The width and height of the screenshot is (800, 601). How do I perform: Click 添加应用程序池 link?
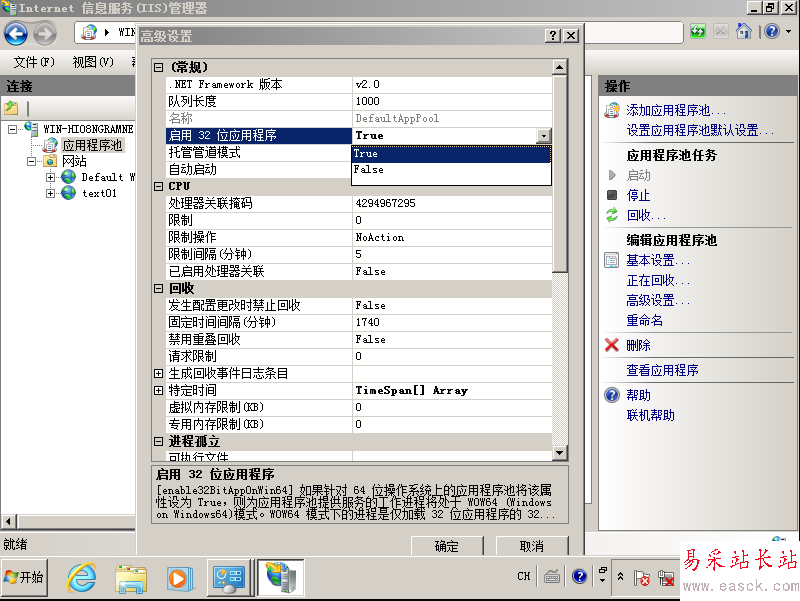click(676, 110)
